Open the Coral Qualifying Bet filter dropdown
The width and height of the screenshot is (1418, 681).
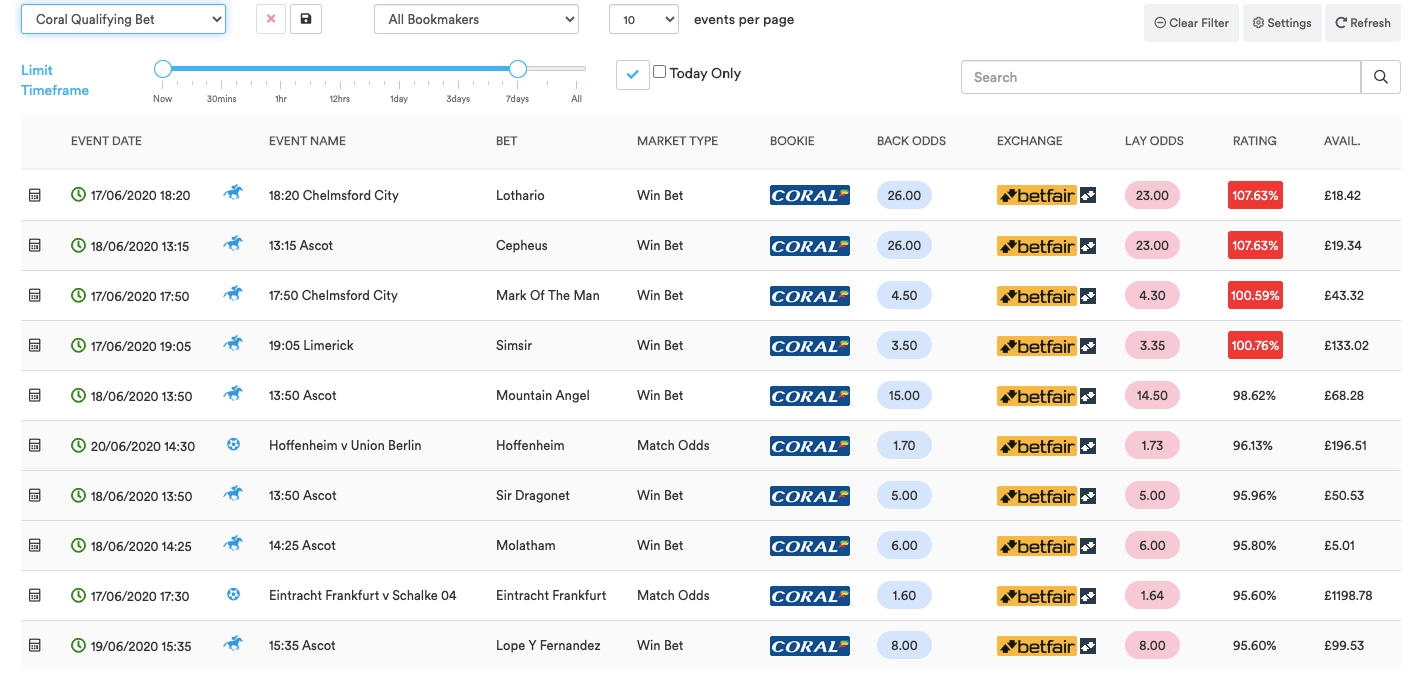(123, 19)
